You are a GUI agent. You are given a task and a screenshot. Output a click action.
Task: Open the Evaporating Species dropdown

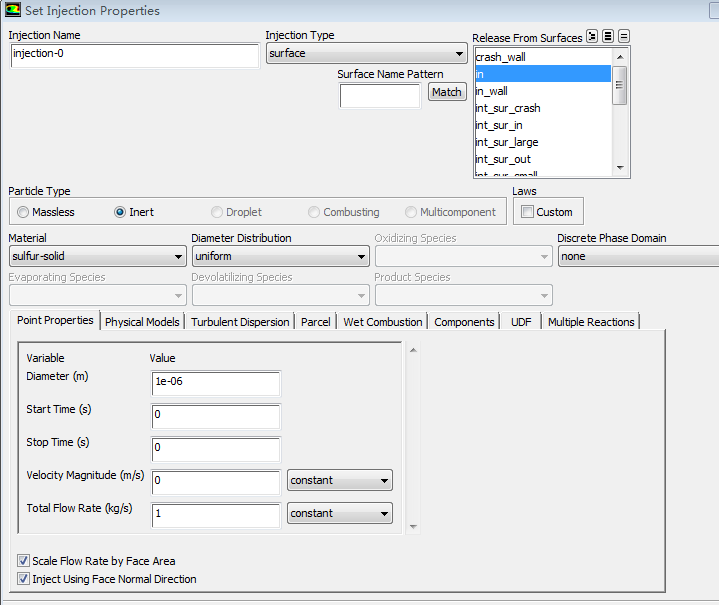(98, 295)
